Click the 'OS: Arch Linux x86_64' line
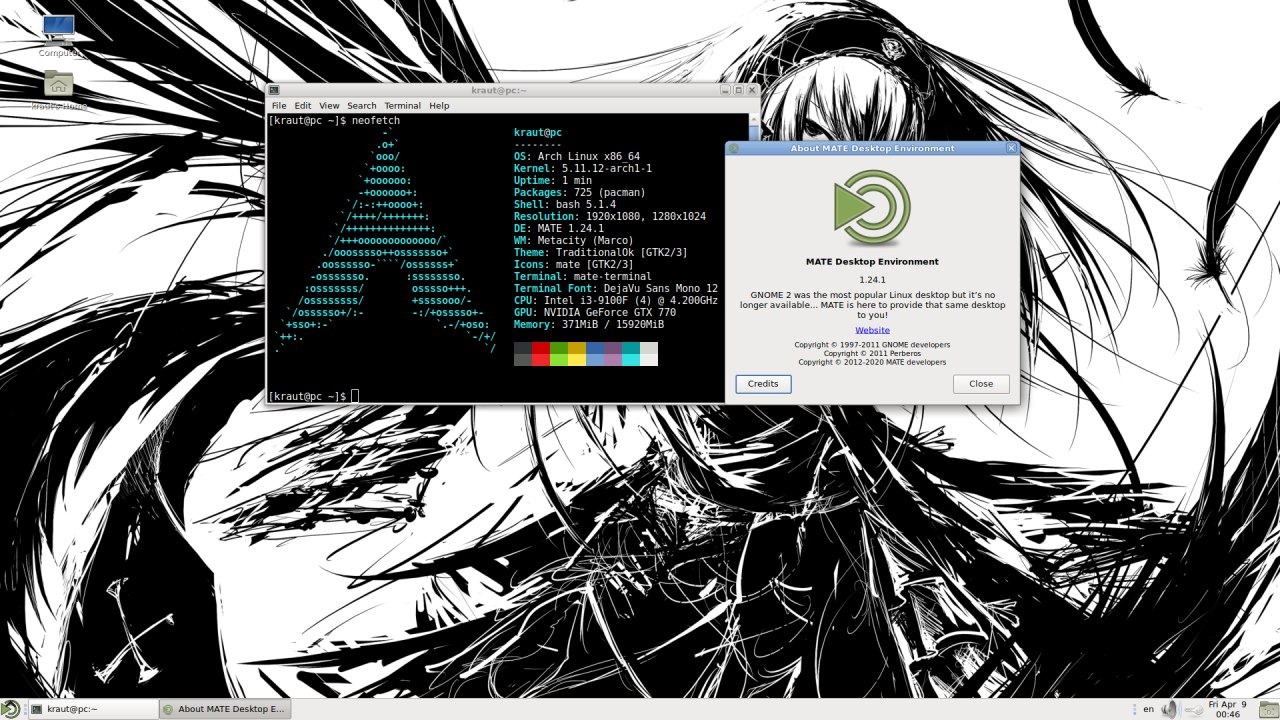 (x=577, y=157)
